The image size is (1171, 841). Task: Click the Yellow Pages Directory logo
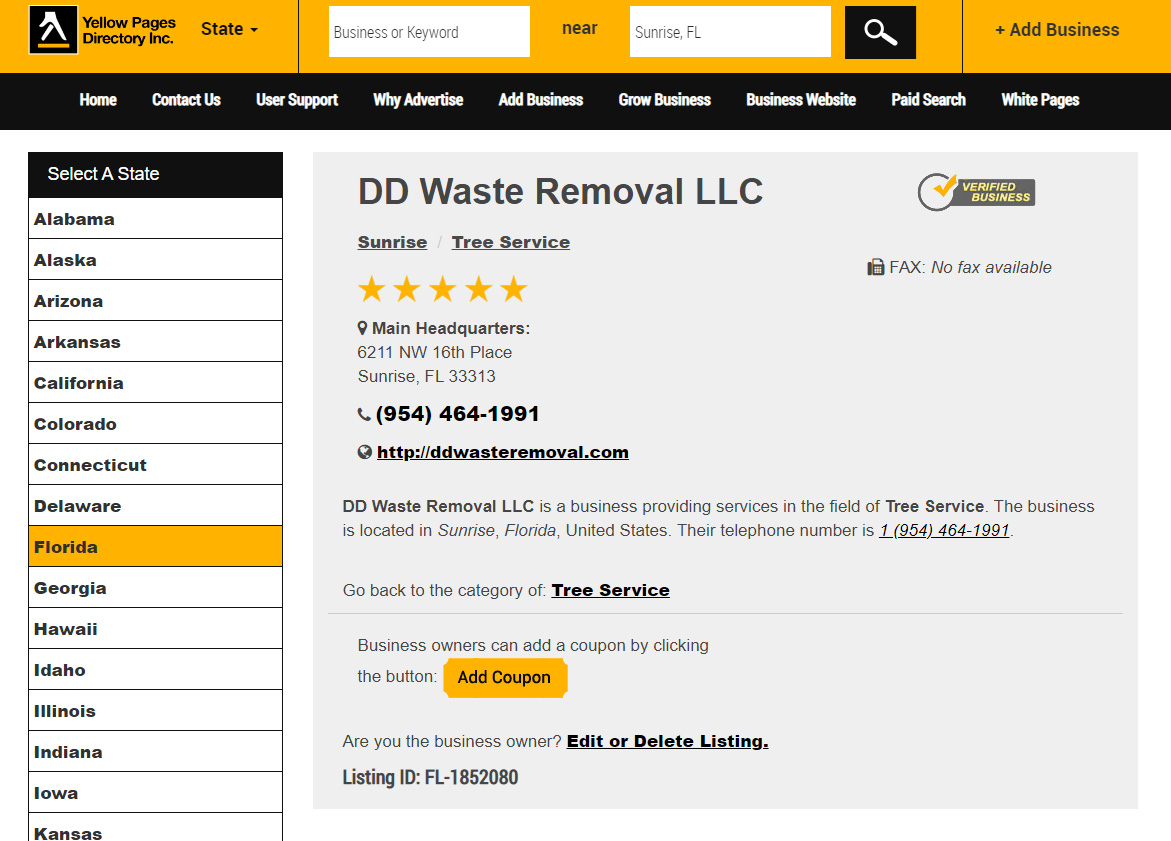102,30
